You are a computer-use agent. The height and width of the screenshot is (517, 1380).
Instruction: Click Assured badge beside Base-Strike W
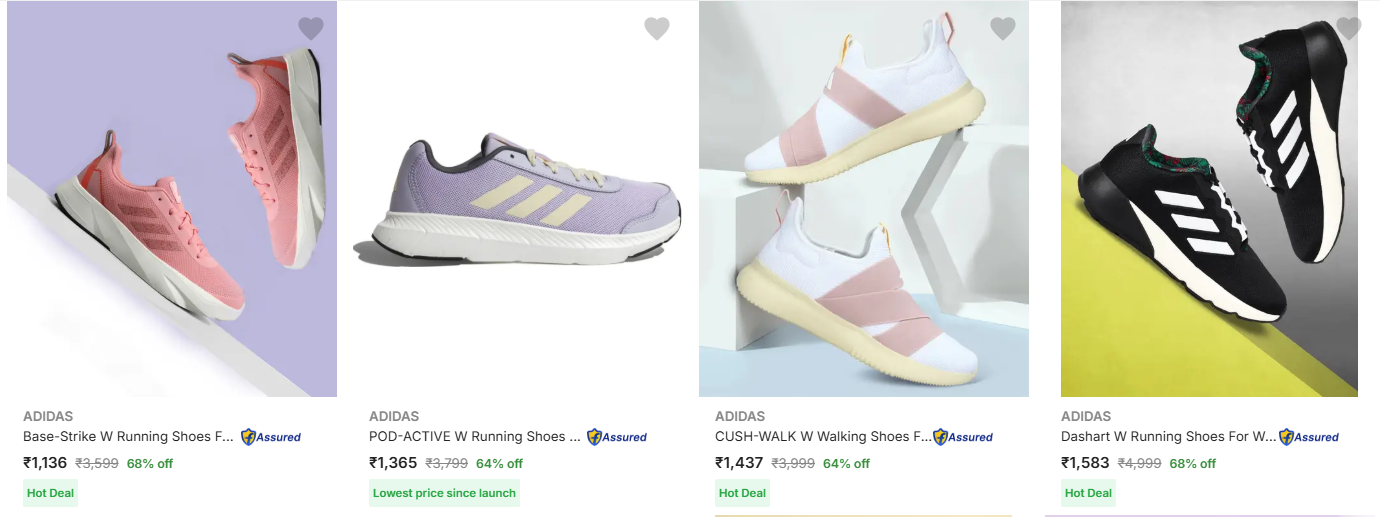point(271,437)
